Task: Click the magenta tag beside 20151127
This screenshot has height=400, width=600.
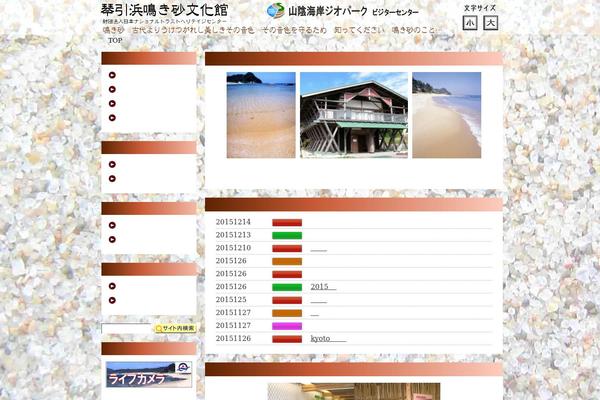Action: click(x=287, y=326)
